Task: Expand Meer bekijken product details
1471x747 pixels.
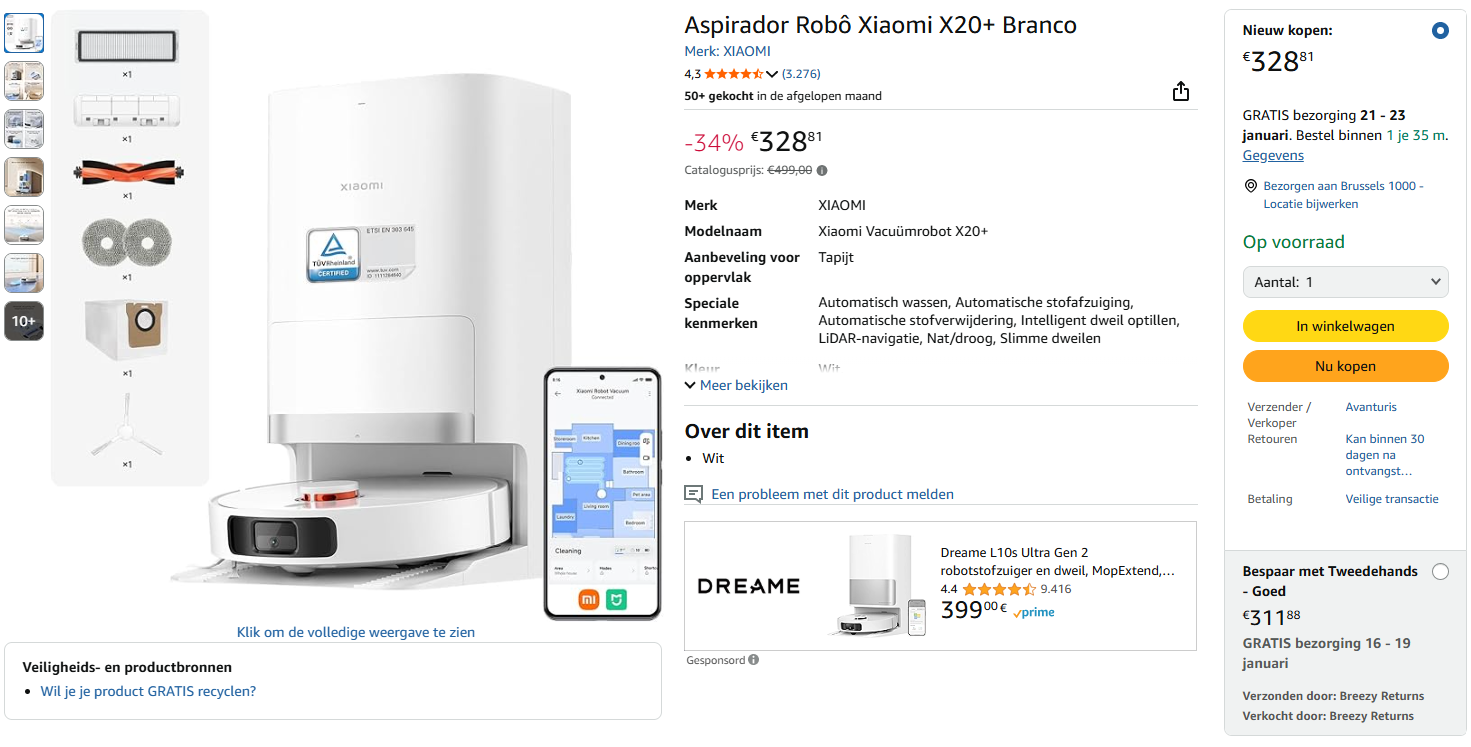Action: 736,385
